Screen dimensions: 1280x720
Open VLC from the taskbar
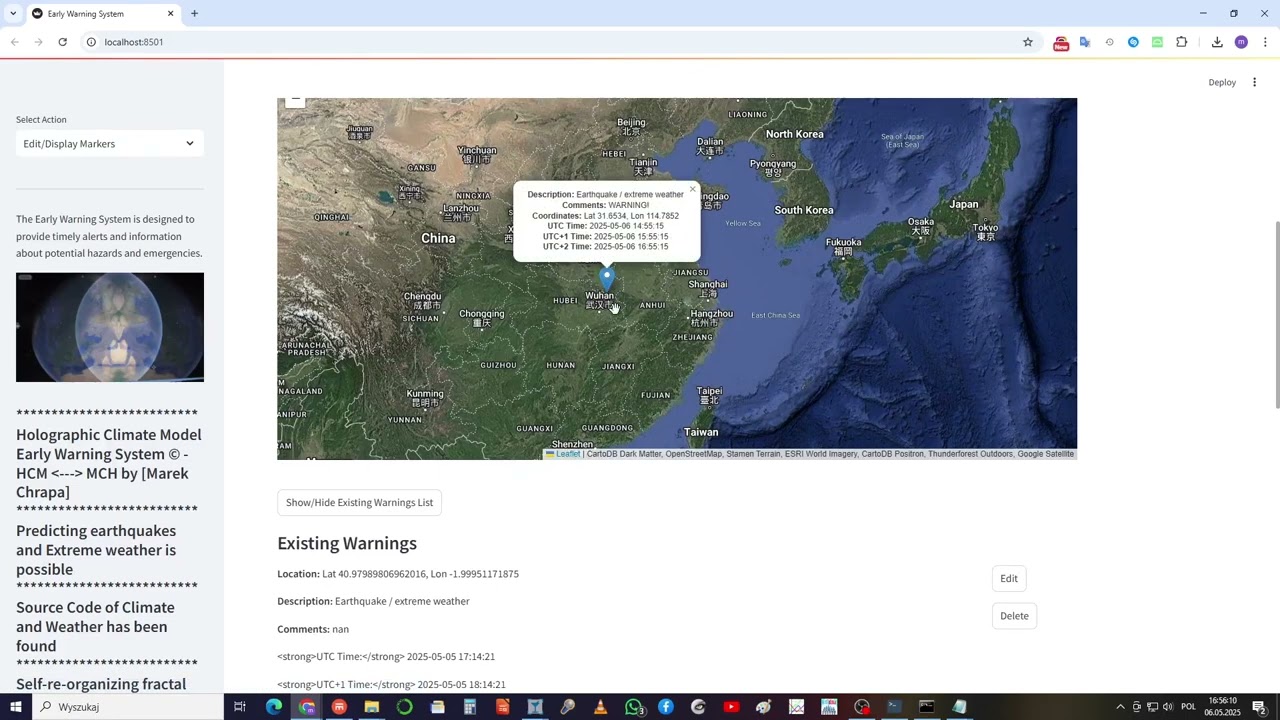[600, 707]
